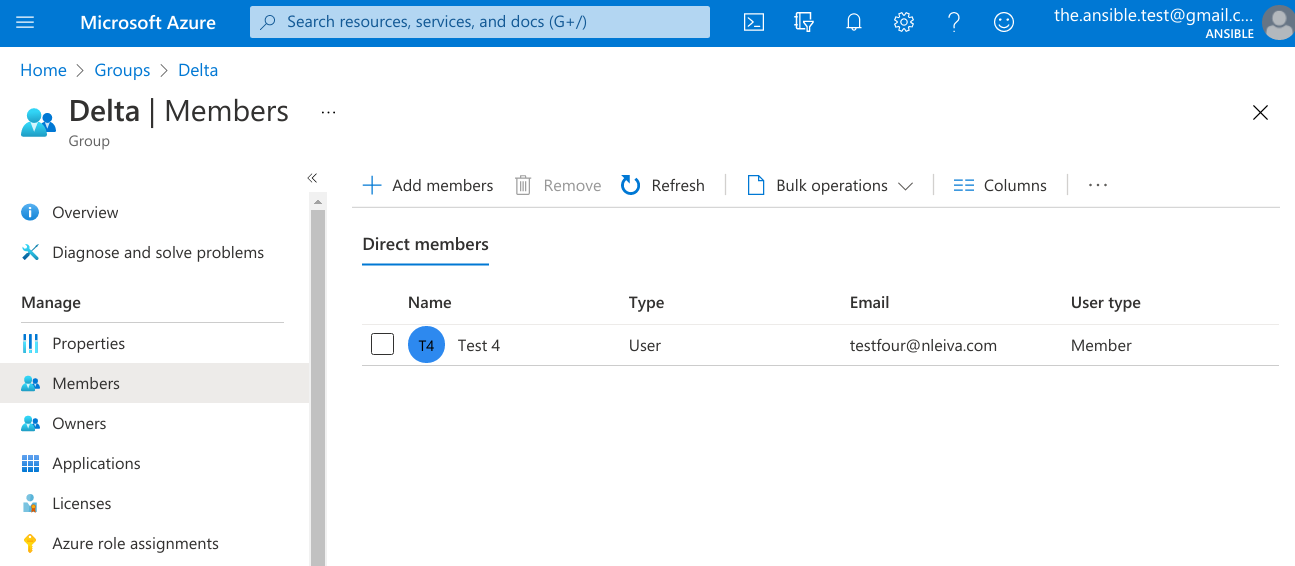The width and height of the screenshot is (1295, 566).
Task: Go to the Groups breadcrumb link
Action: click(122, 70)
